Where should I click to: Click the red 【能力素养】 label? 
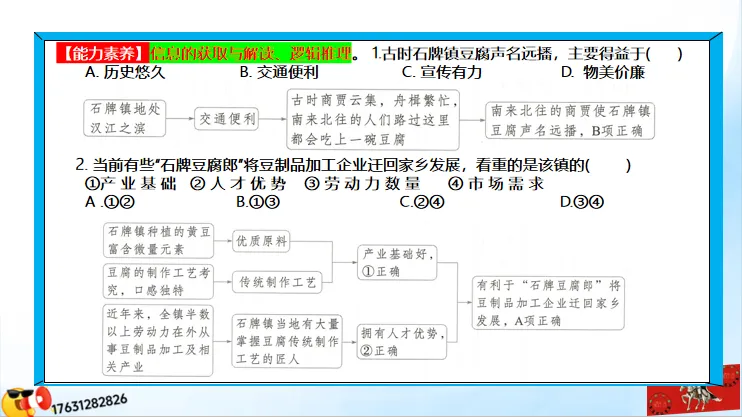click(x=103, y=53)
